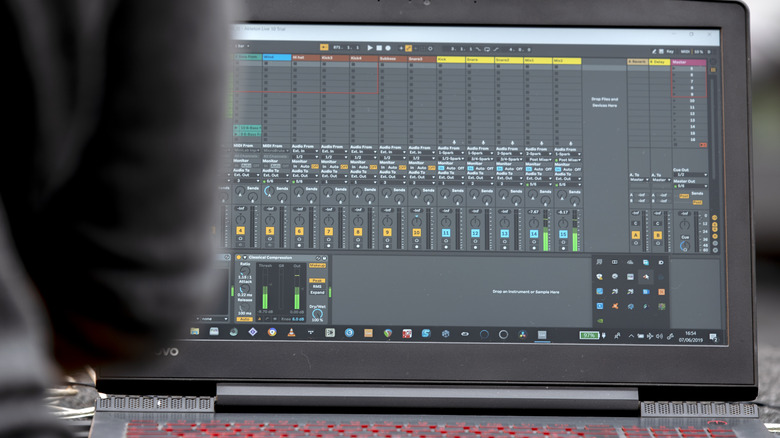Screen dimensions: 780x438
Task: Open the Cue Out 1/2 dropdown
Action: point(690,175)
